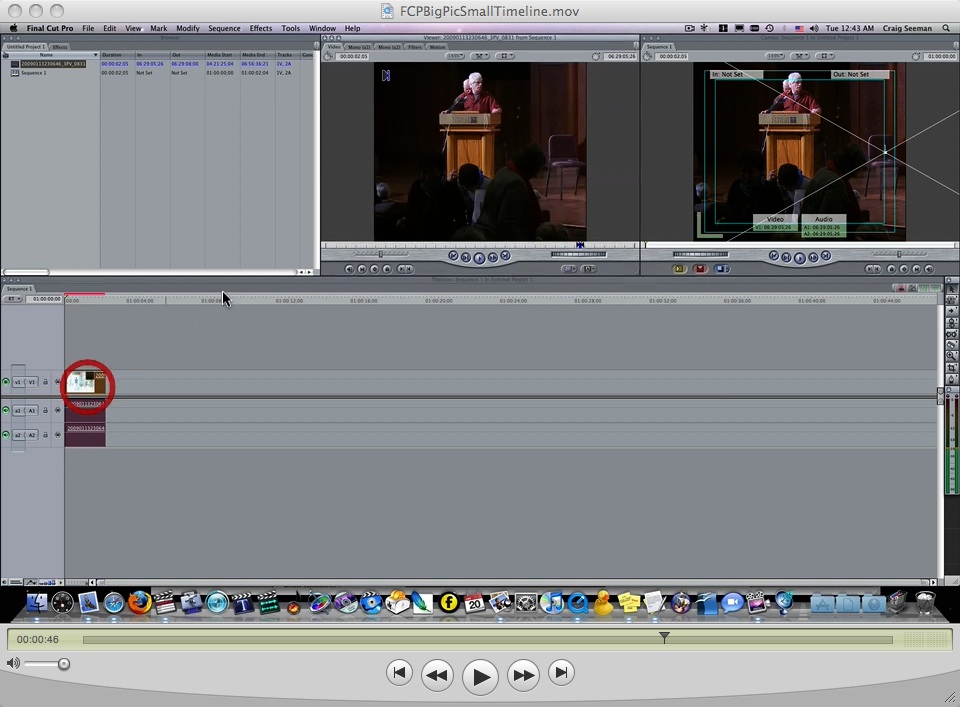The image size is (960, 707).
Task: Open Firefox from the Dock
Action: (x=140, y=603)
